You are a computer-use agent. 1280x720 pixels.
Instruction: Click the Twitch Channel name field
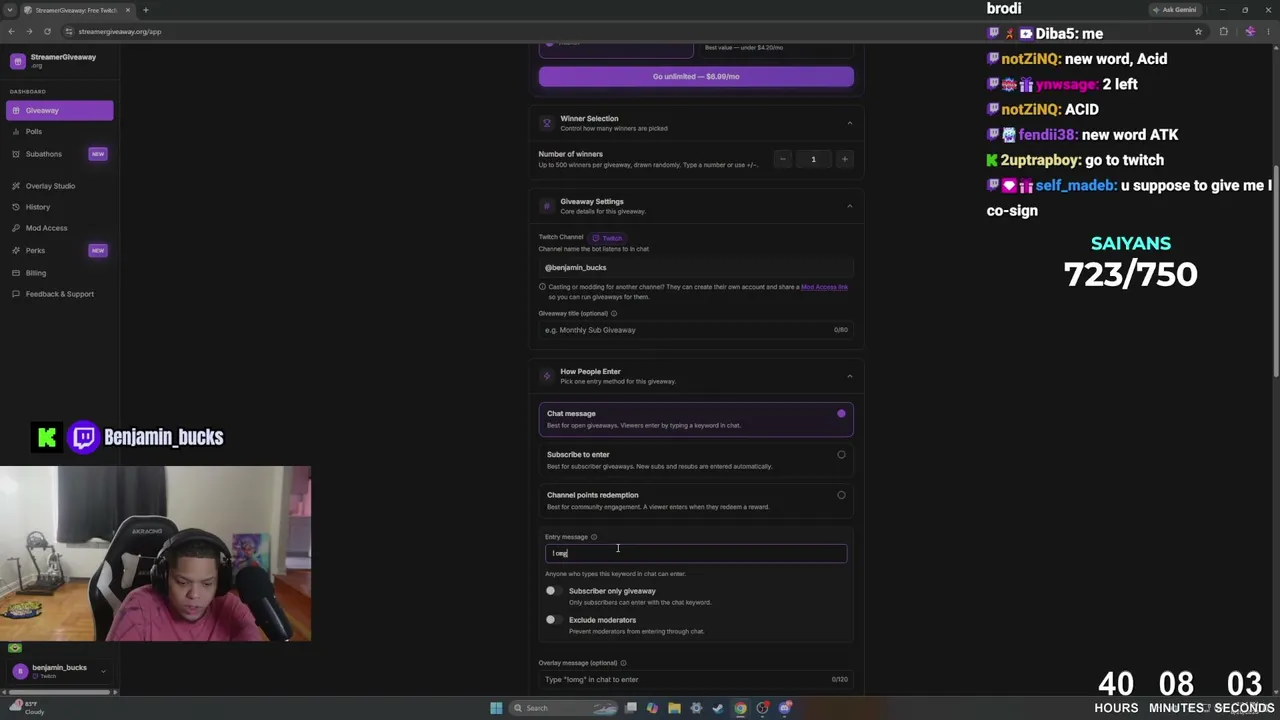(x=696, y=267)
